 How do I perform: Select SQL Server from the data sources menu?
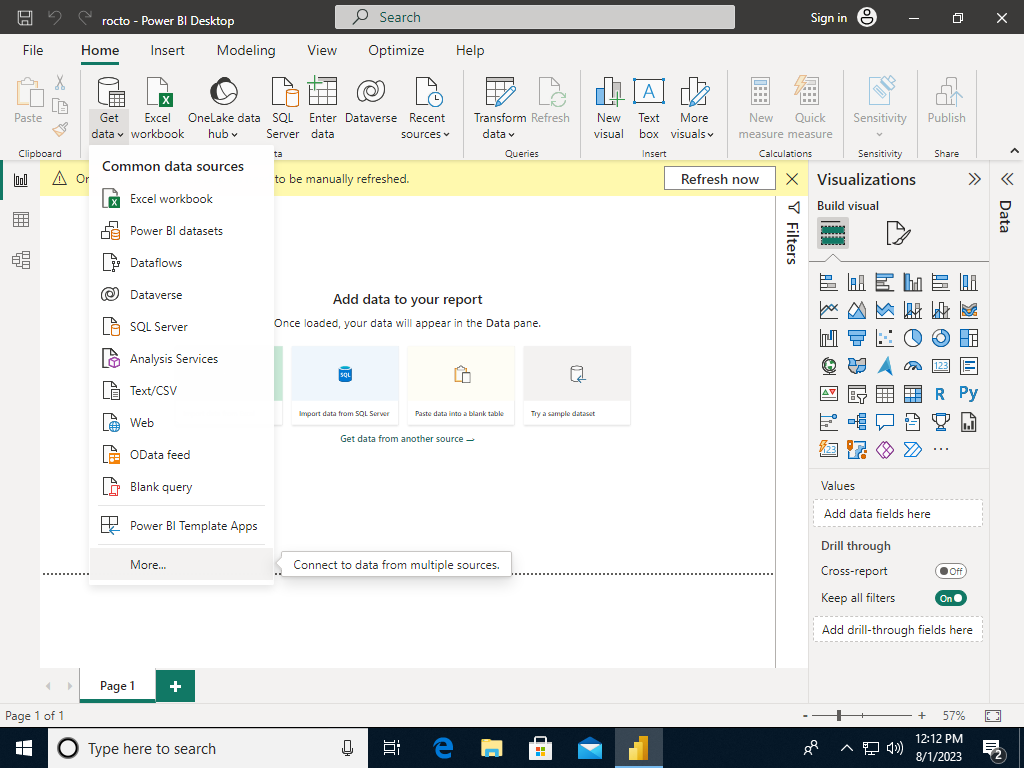[160, 326]
